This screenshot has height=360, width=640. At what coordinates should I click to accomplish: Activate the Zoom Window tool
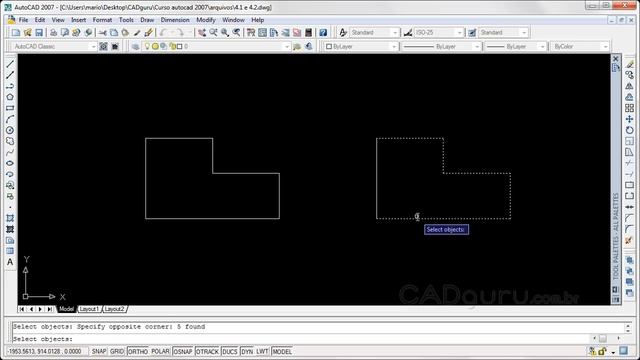[225, 33]
